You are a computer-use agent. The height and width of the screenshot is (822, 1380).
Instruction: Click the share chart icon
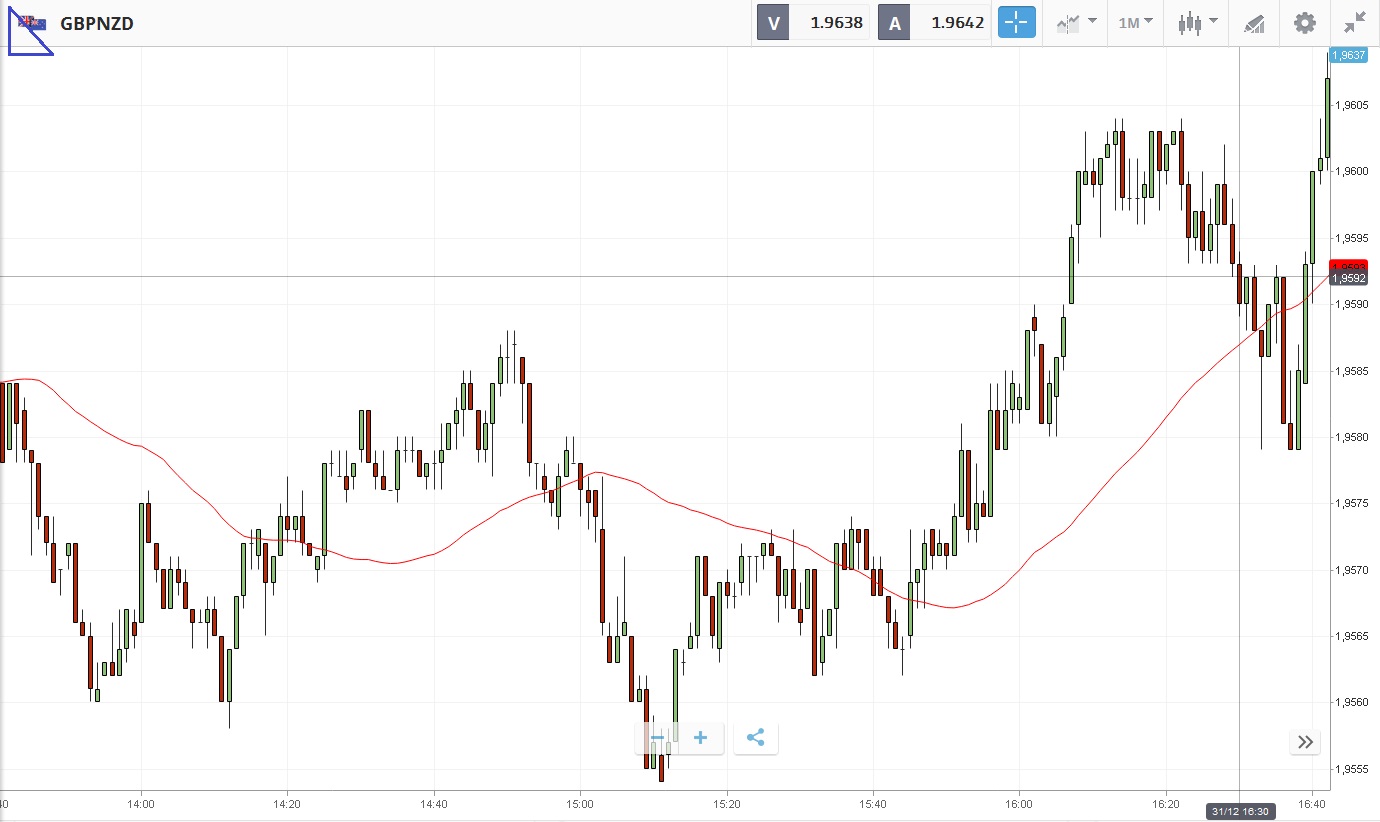[756, 738]
